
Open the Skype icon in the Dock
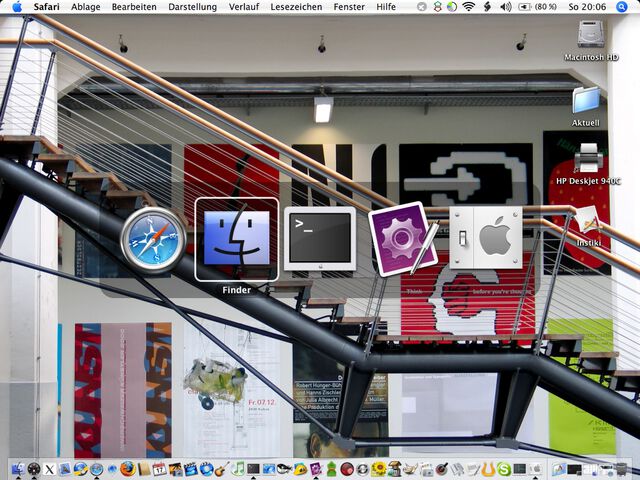click(x=504, y=469)
